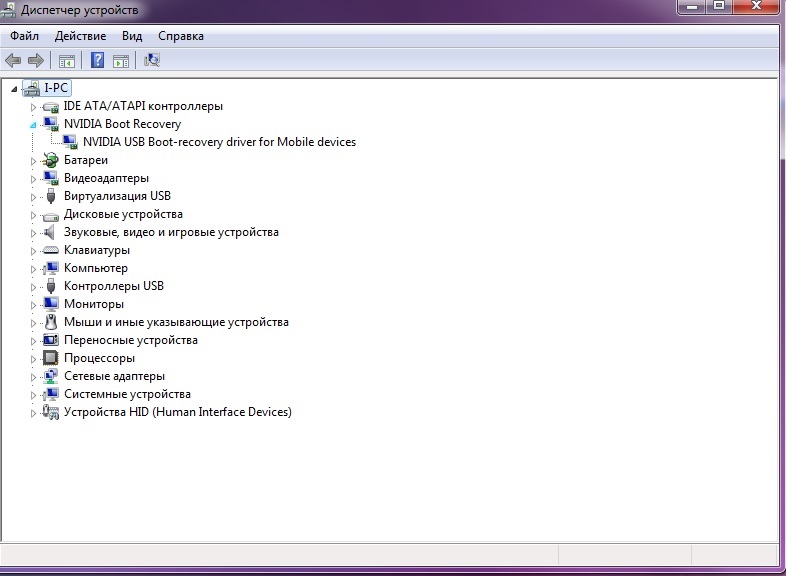Close the Диспетчер устройств window
Screen dimensions: 786x576
[757, 7]
